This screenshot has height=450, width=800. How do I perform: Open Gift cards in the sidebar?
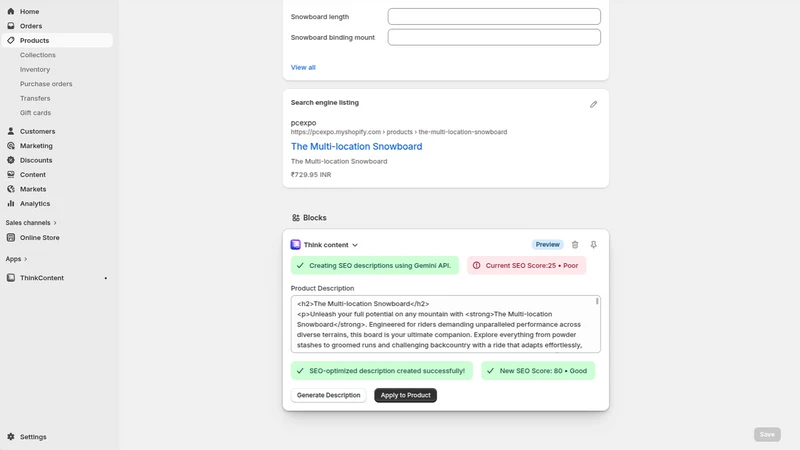(x=35, y=113)
